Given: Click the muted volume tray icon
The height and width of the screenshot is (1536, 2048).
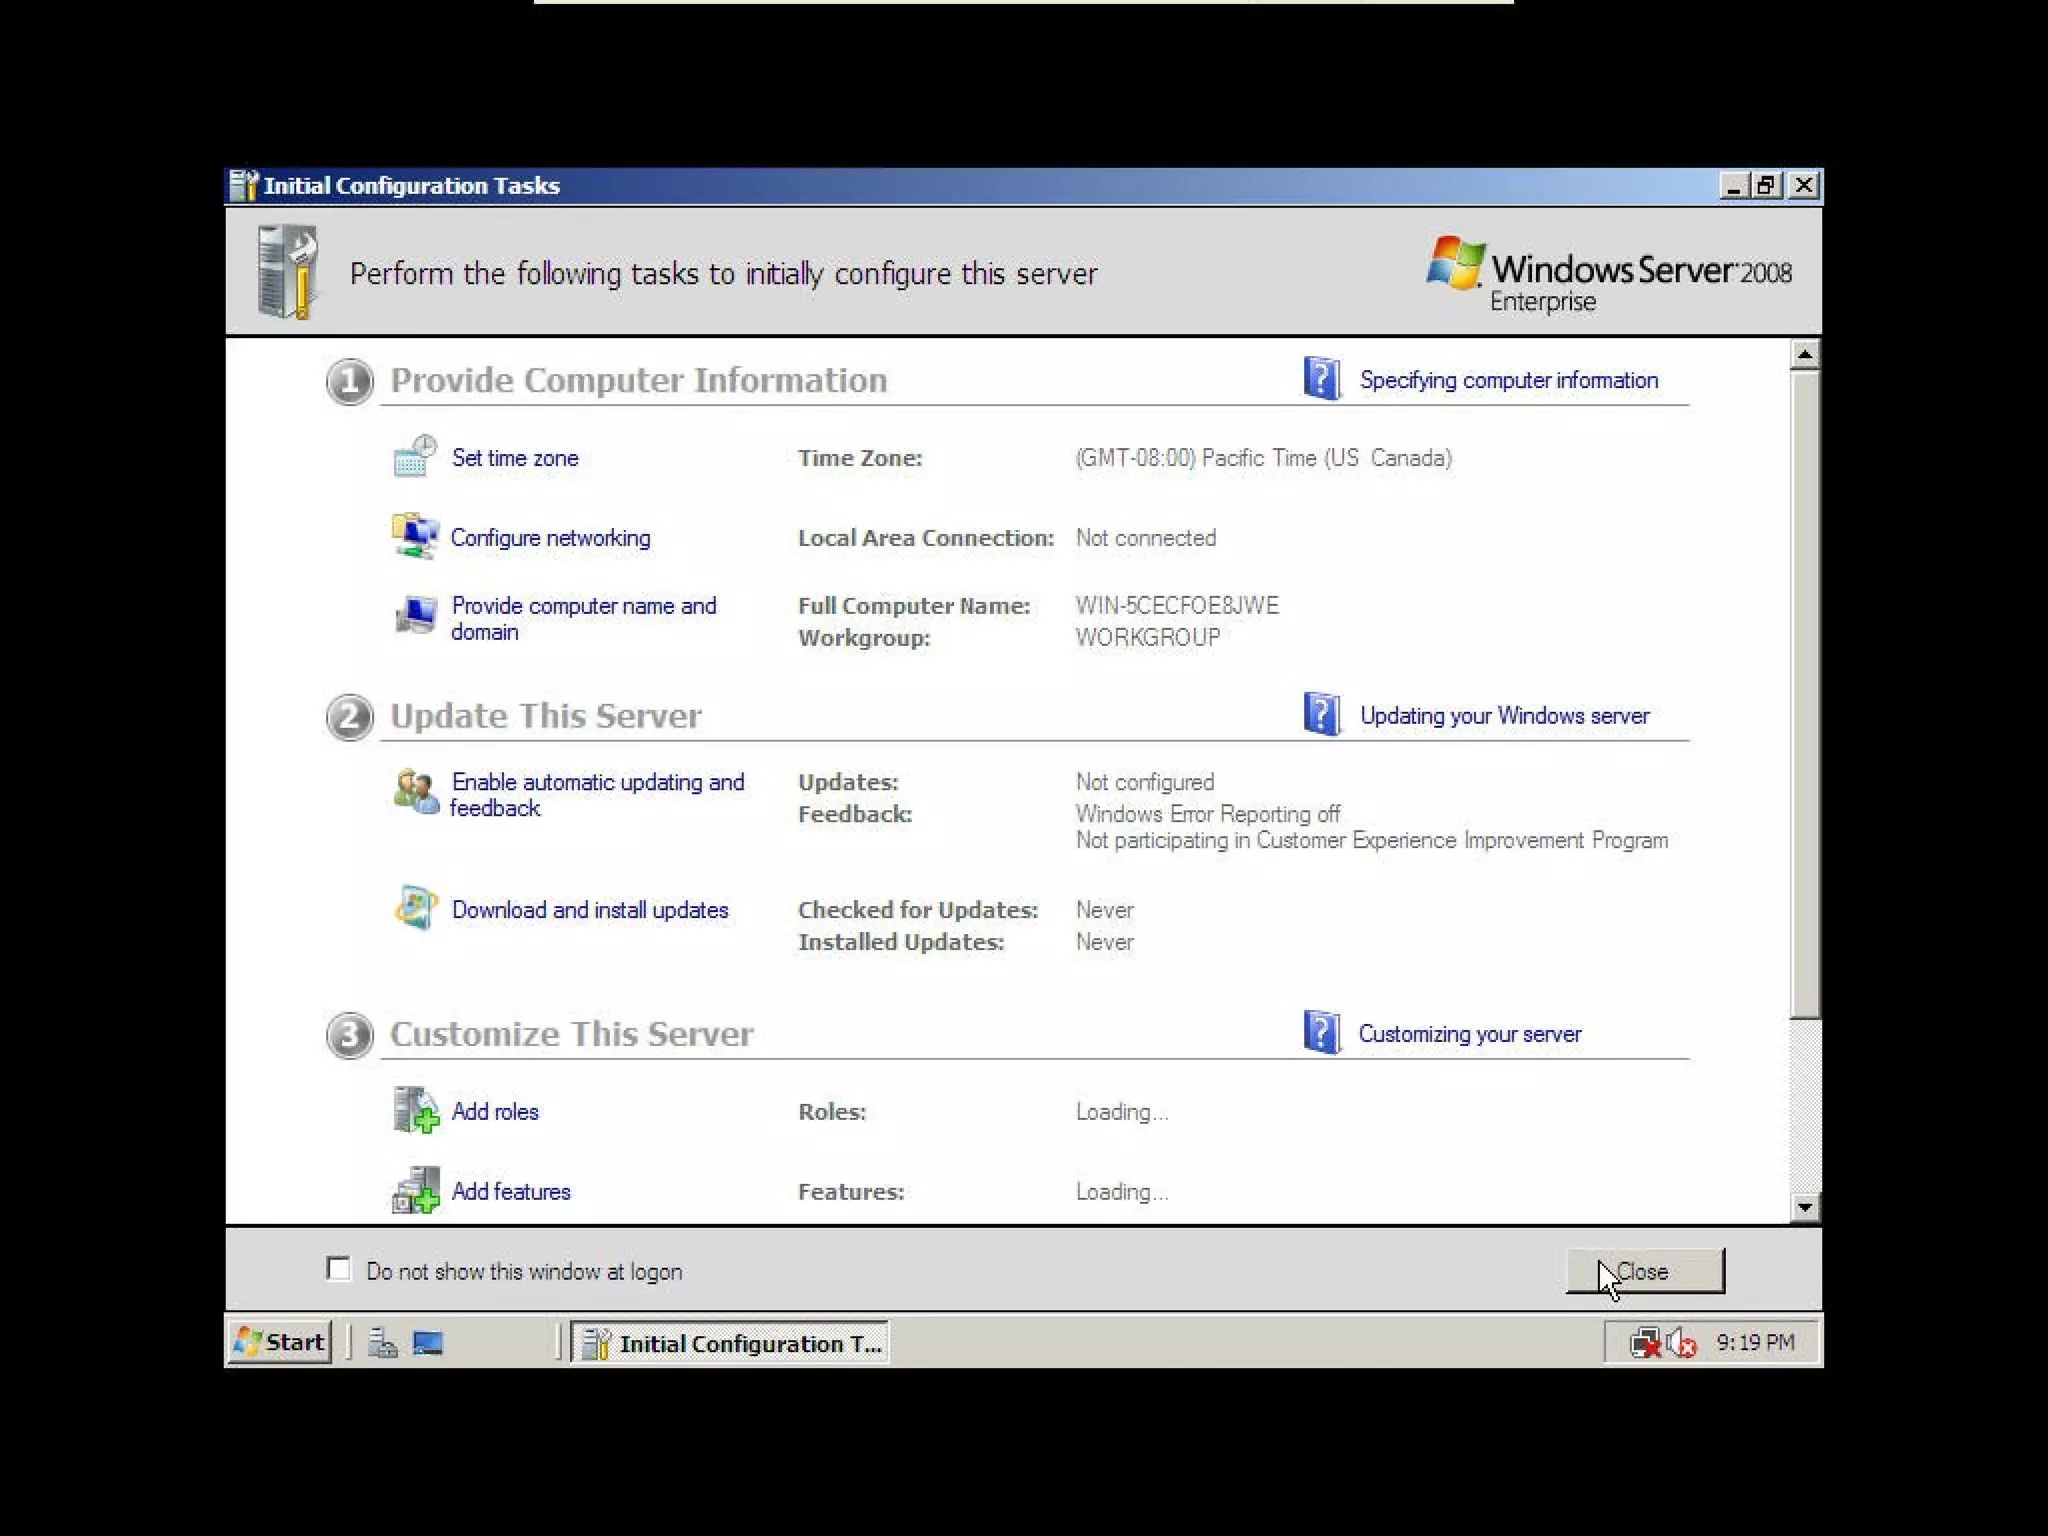Looking at the screenshot, I should (x=1682, y=1342).
